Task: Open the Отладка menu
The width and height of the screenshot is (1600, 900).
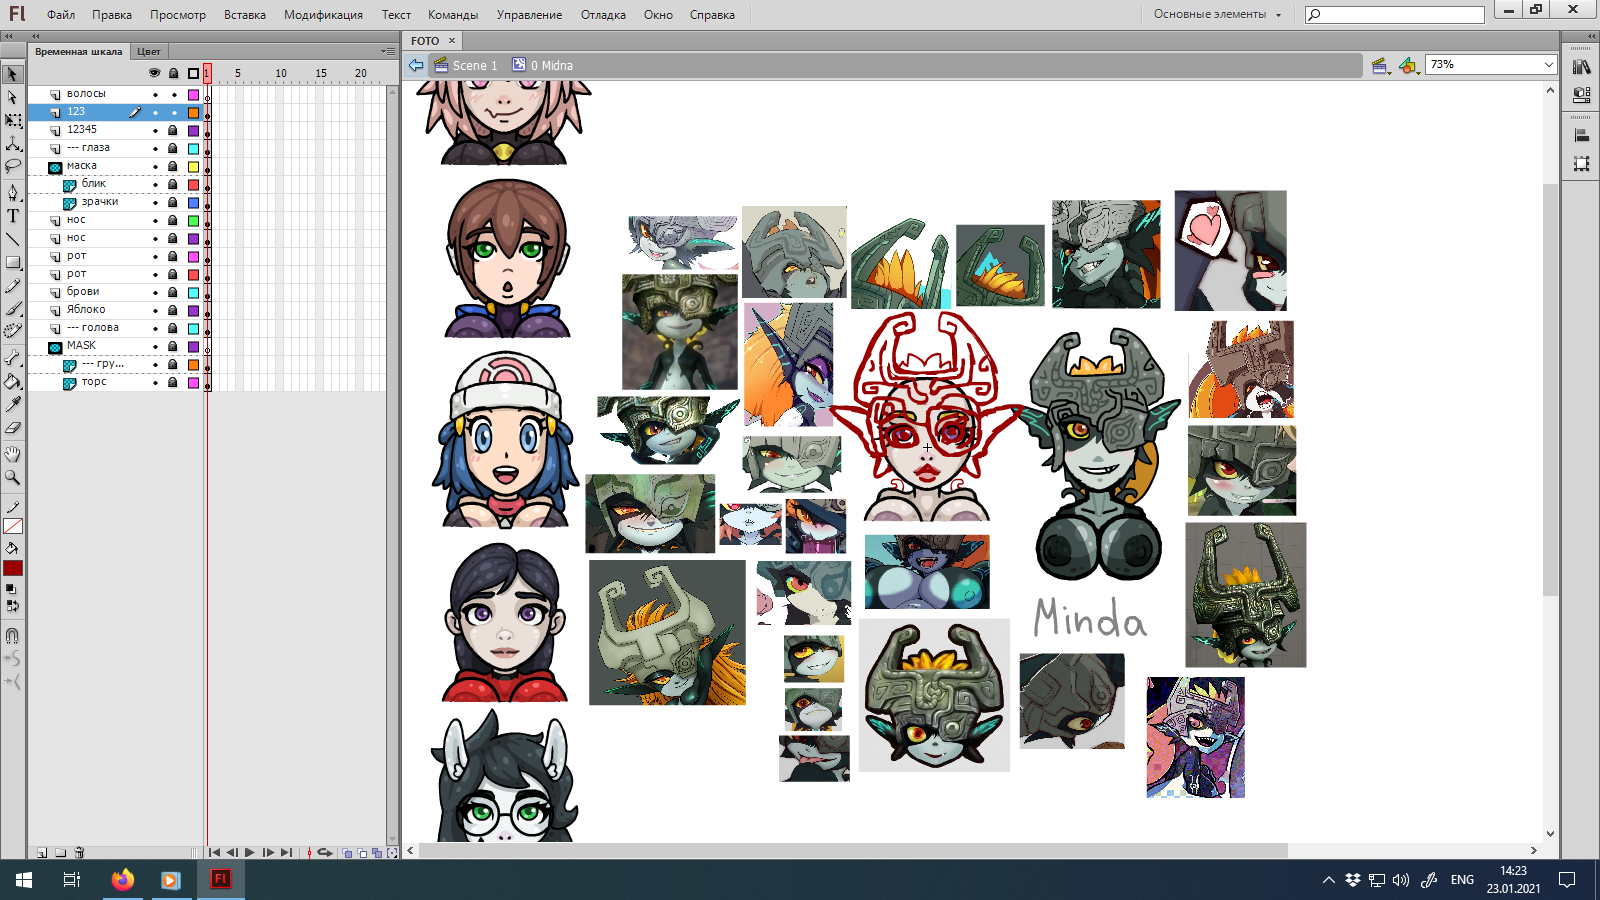Action: click(603, 15)
